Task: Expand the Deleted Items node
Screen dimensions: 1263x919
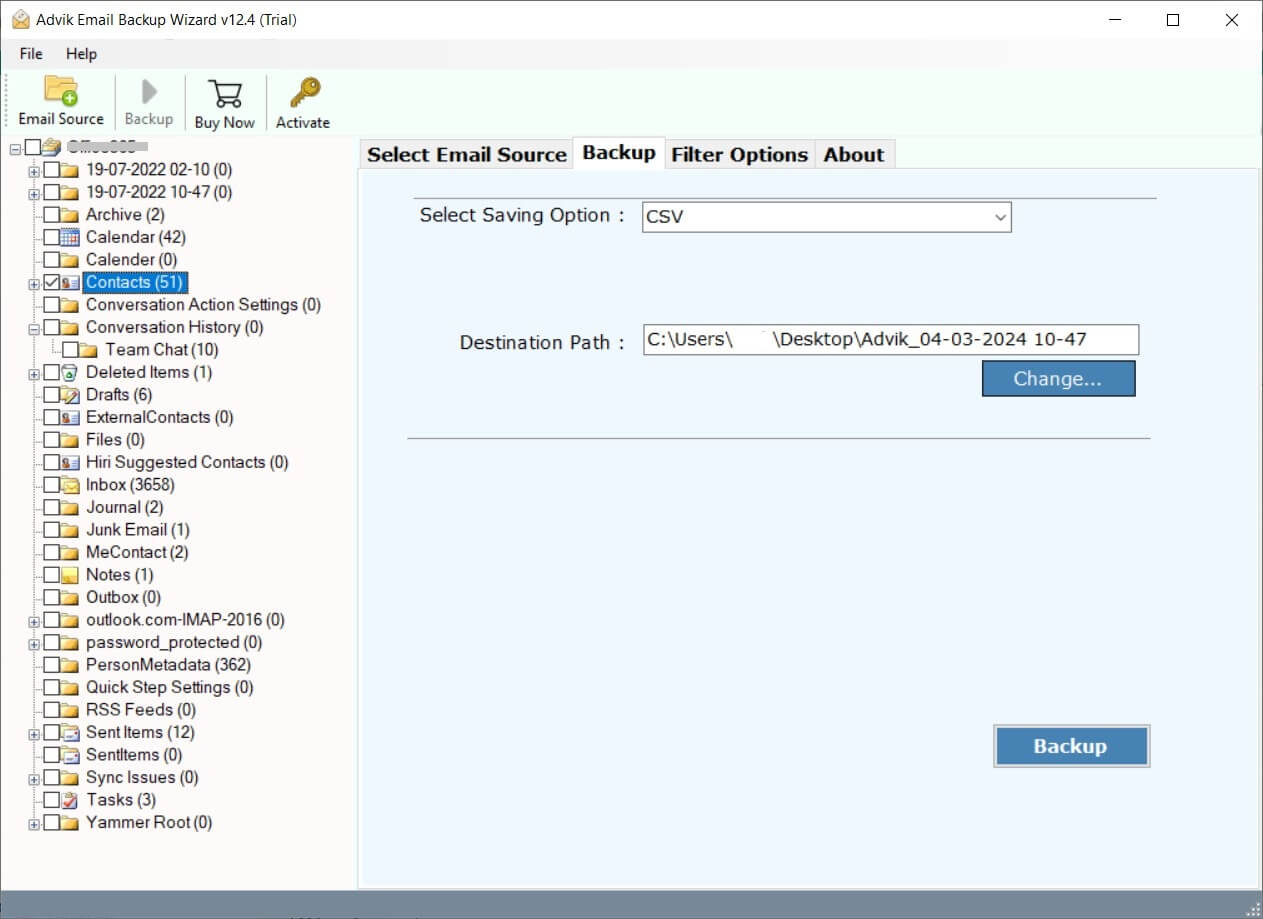Action: 34,373
